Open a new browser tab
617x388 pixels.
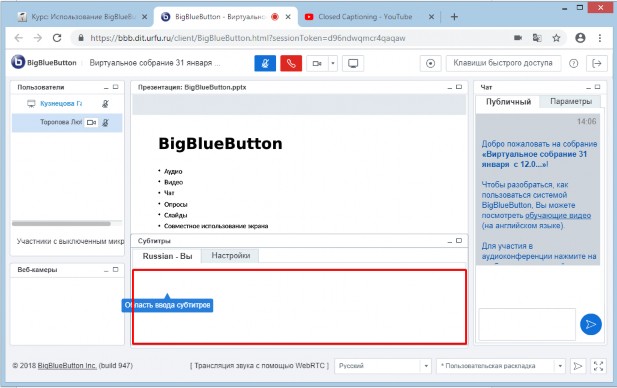click(454, 17)
